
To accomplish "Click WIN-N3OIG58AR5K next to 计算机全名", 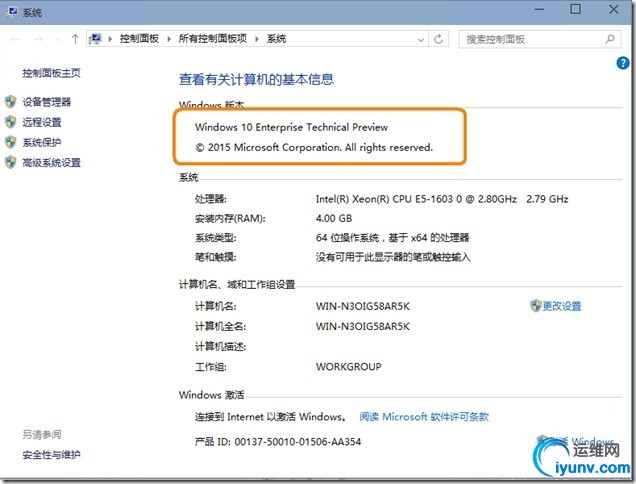I will coord(363,327).
